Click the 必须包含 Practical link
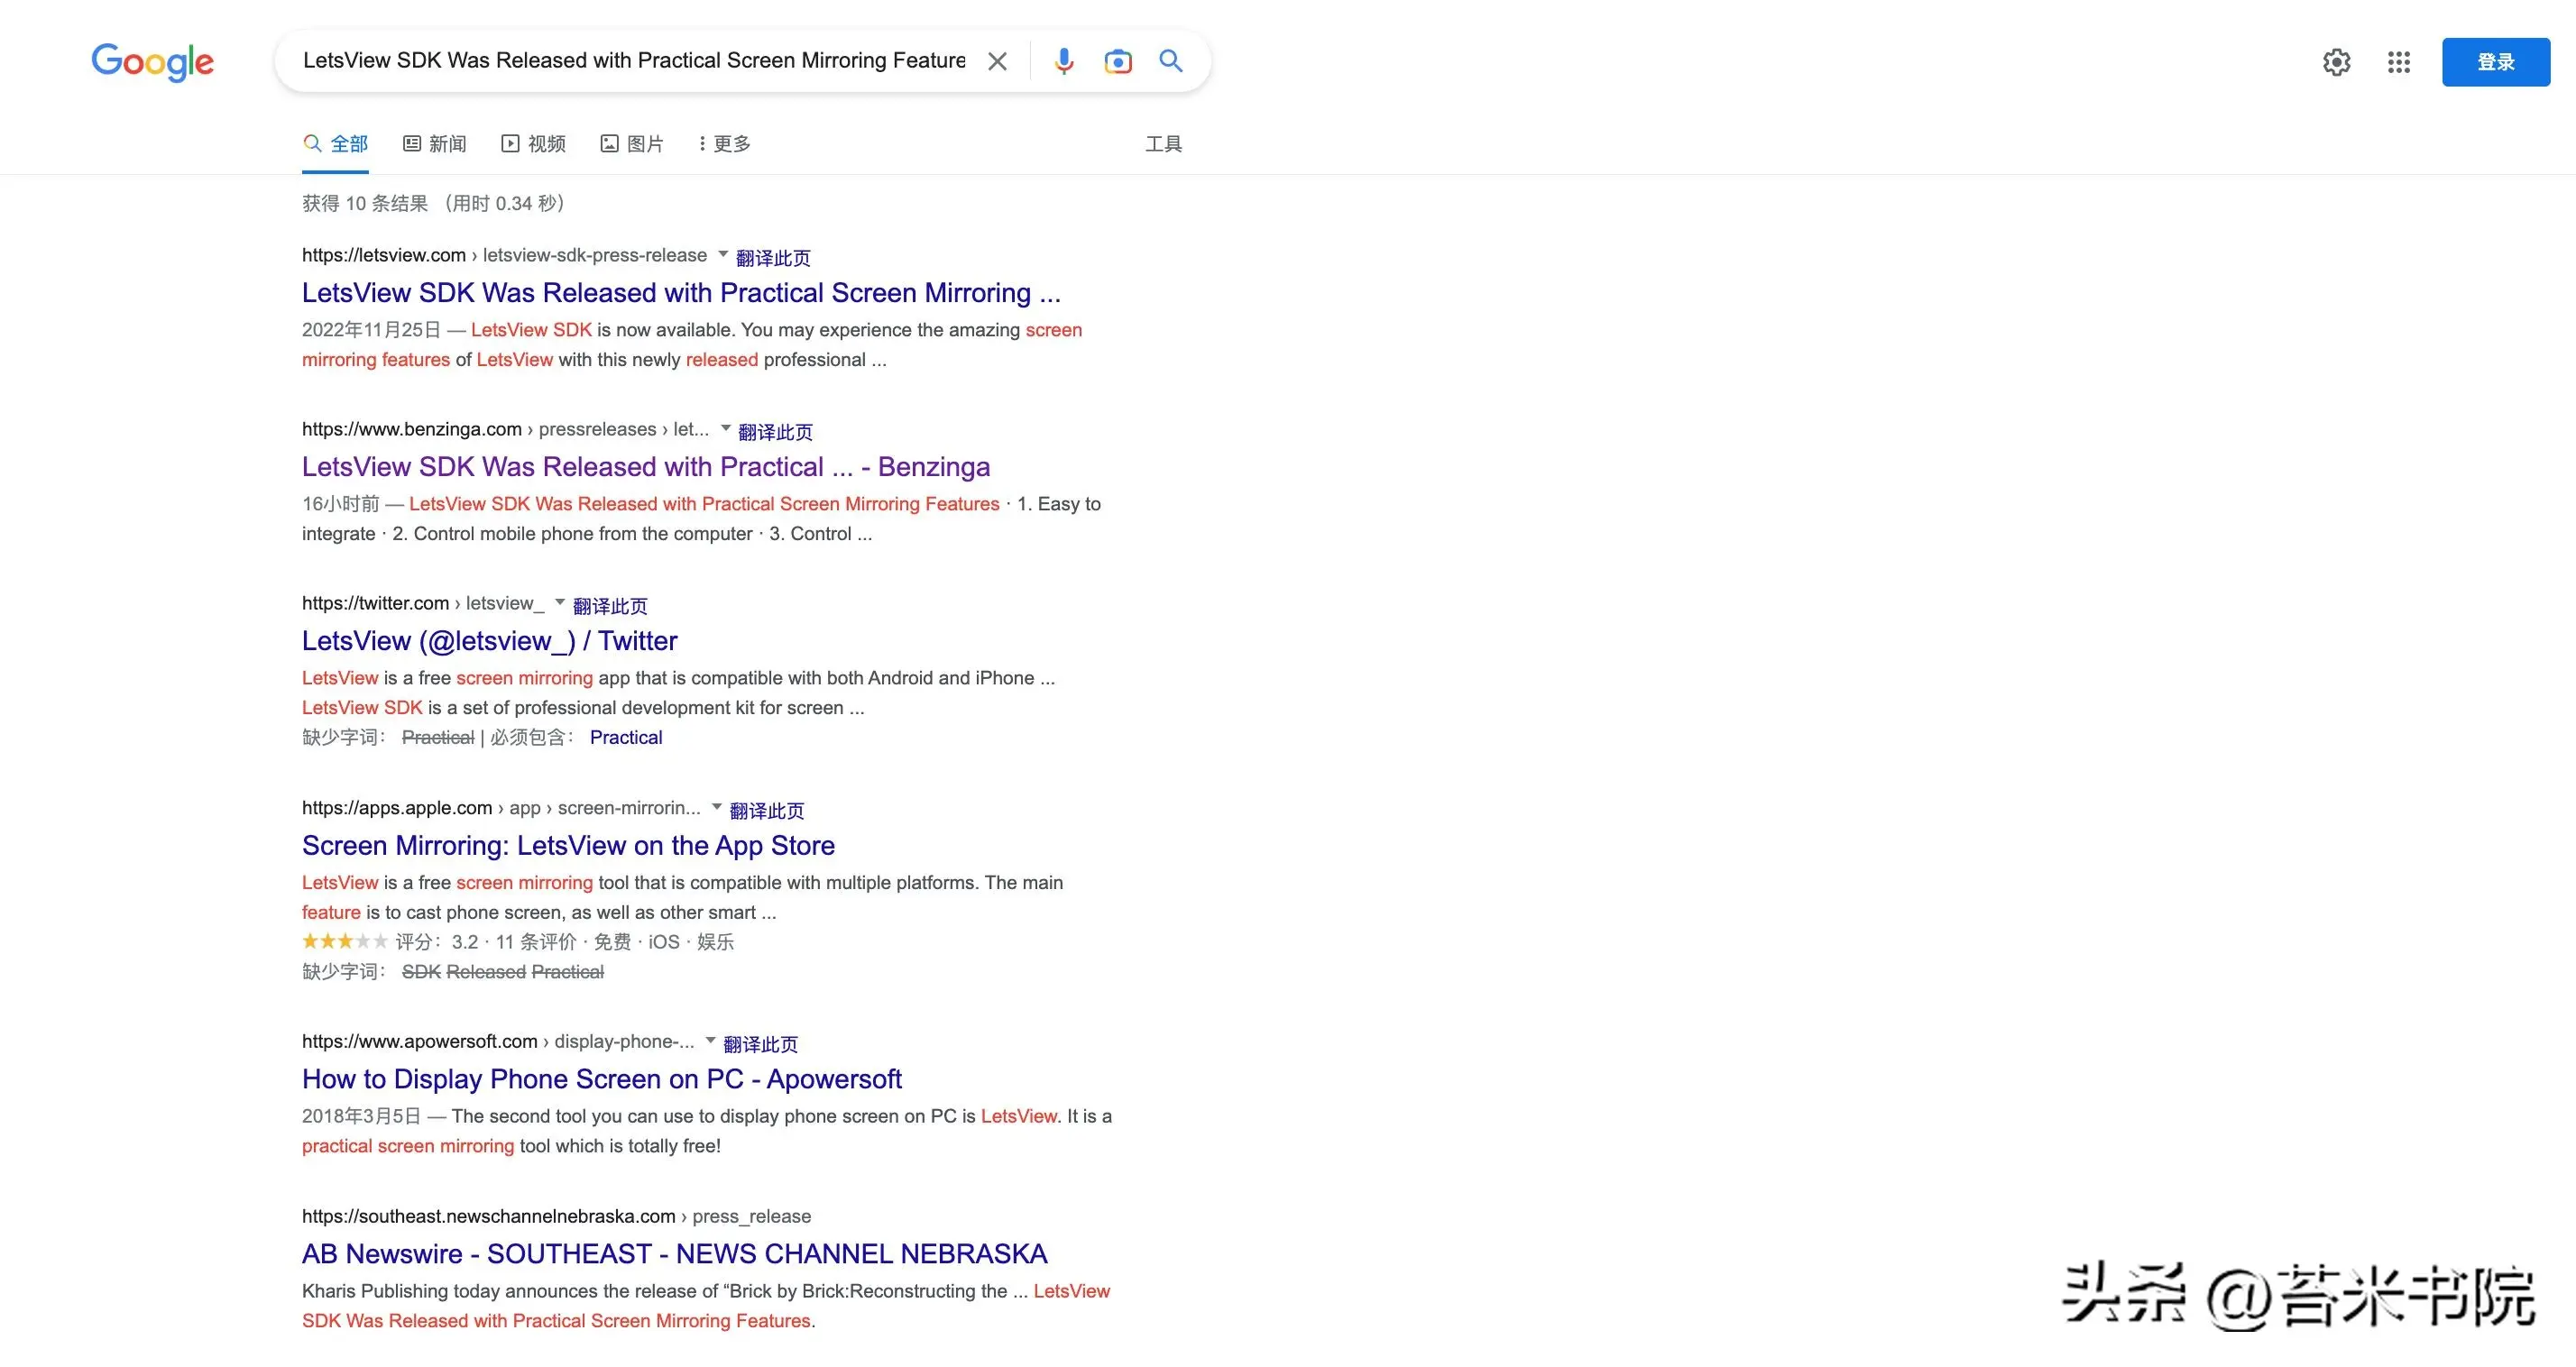The height and width of the screenshot is (1367, 2576). [x=626, y=738]
